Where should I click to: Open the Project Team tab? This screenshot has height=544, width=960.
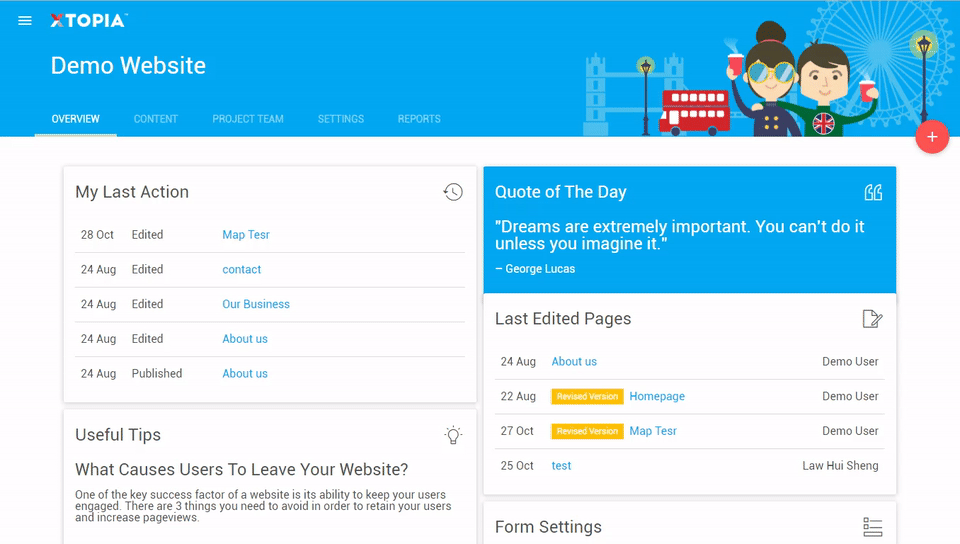248,119
